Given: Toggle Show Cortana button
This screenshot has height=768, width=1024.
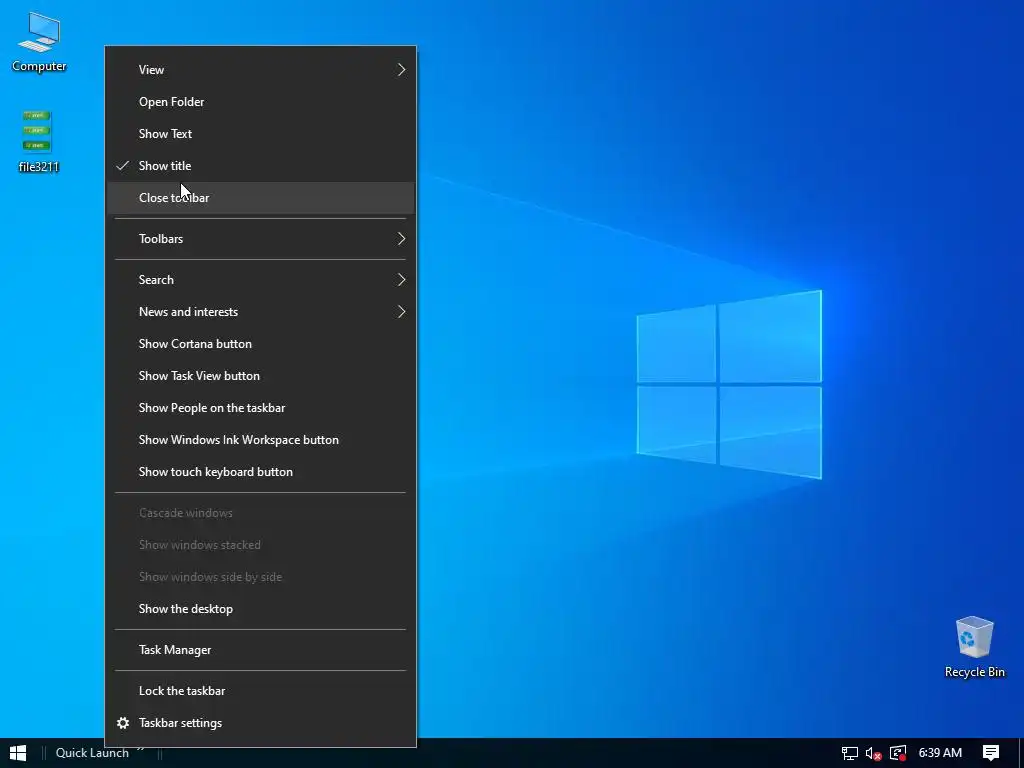Looking at the screenshot, I should point(261,344).
